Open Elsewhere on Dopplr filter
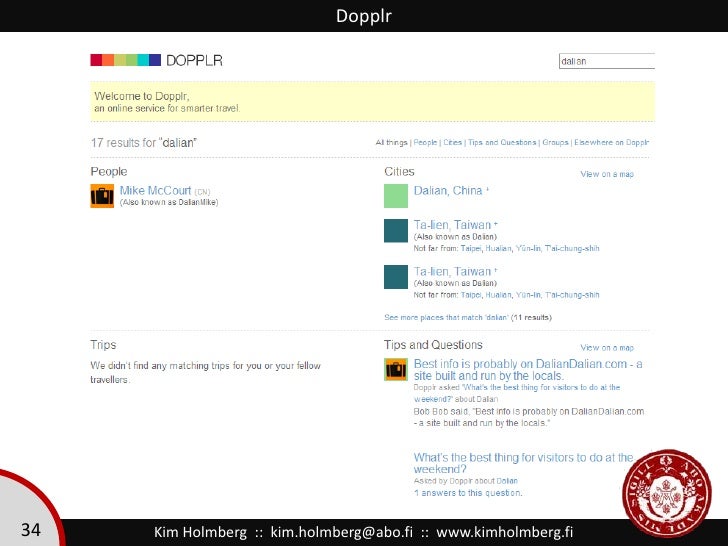This screenshot has height=546, width=728. point(611,143)
